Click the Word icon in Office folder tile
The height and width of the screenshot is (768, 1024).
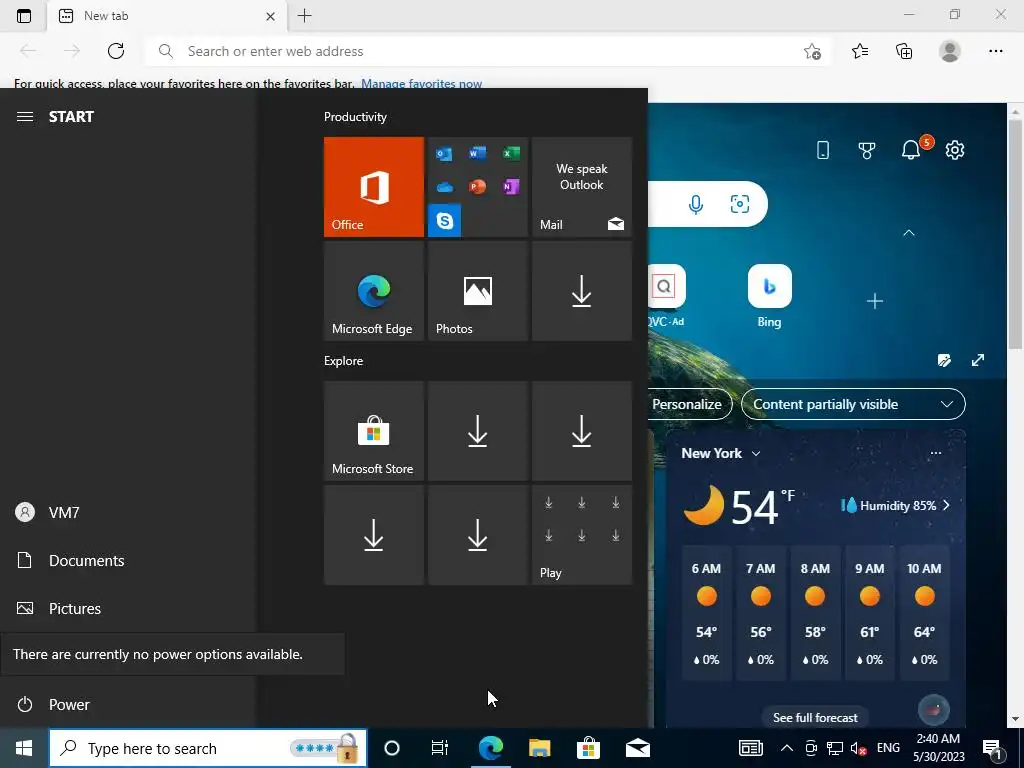click(477, 153)
